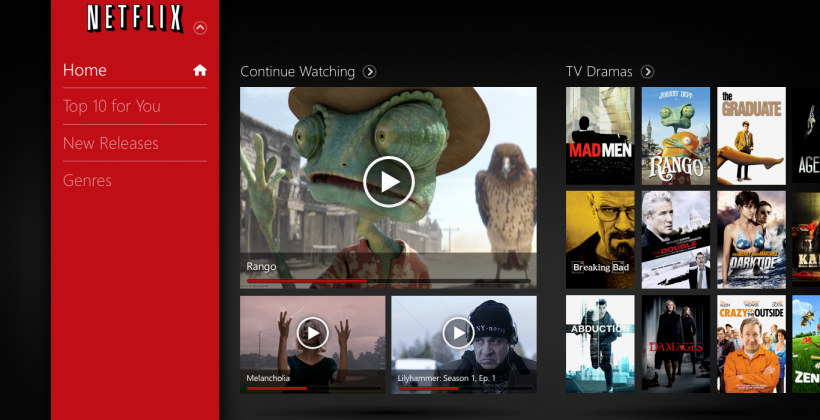The image size is (820, 420).
Task: Collapse the sidebar with the up chevron
Action: point(200,28)
